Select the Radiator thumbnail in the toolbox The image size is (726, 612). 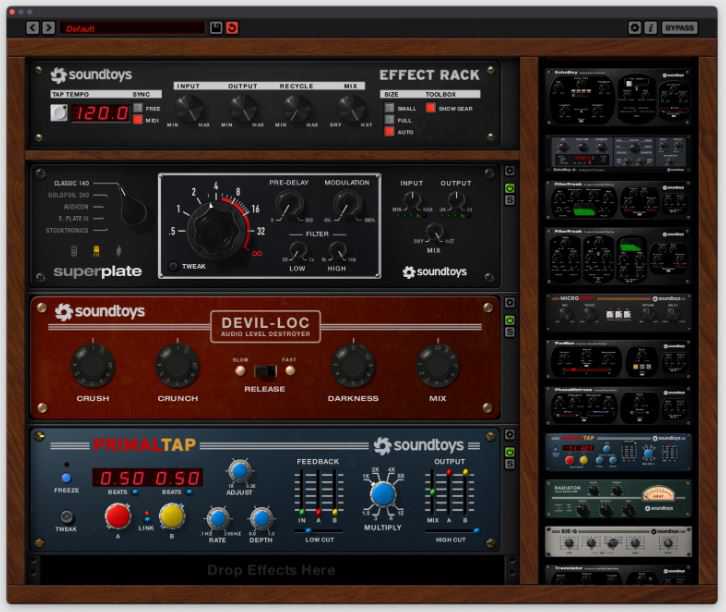click(x=618, y=499)
